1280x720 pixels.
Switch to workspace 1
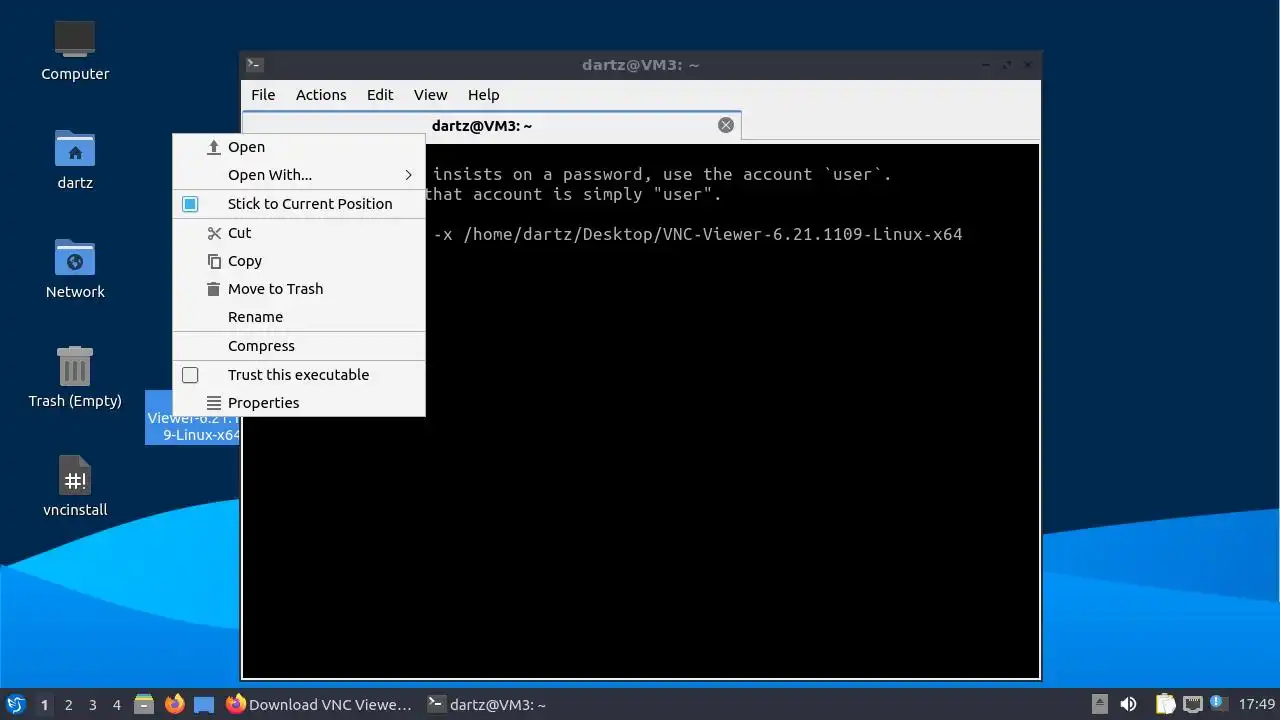pyautogui.click(x=44, y=705)
